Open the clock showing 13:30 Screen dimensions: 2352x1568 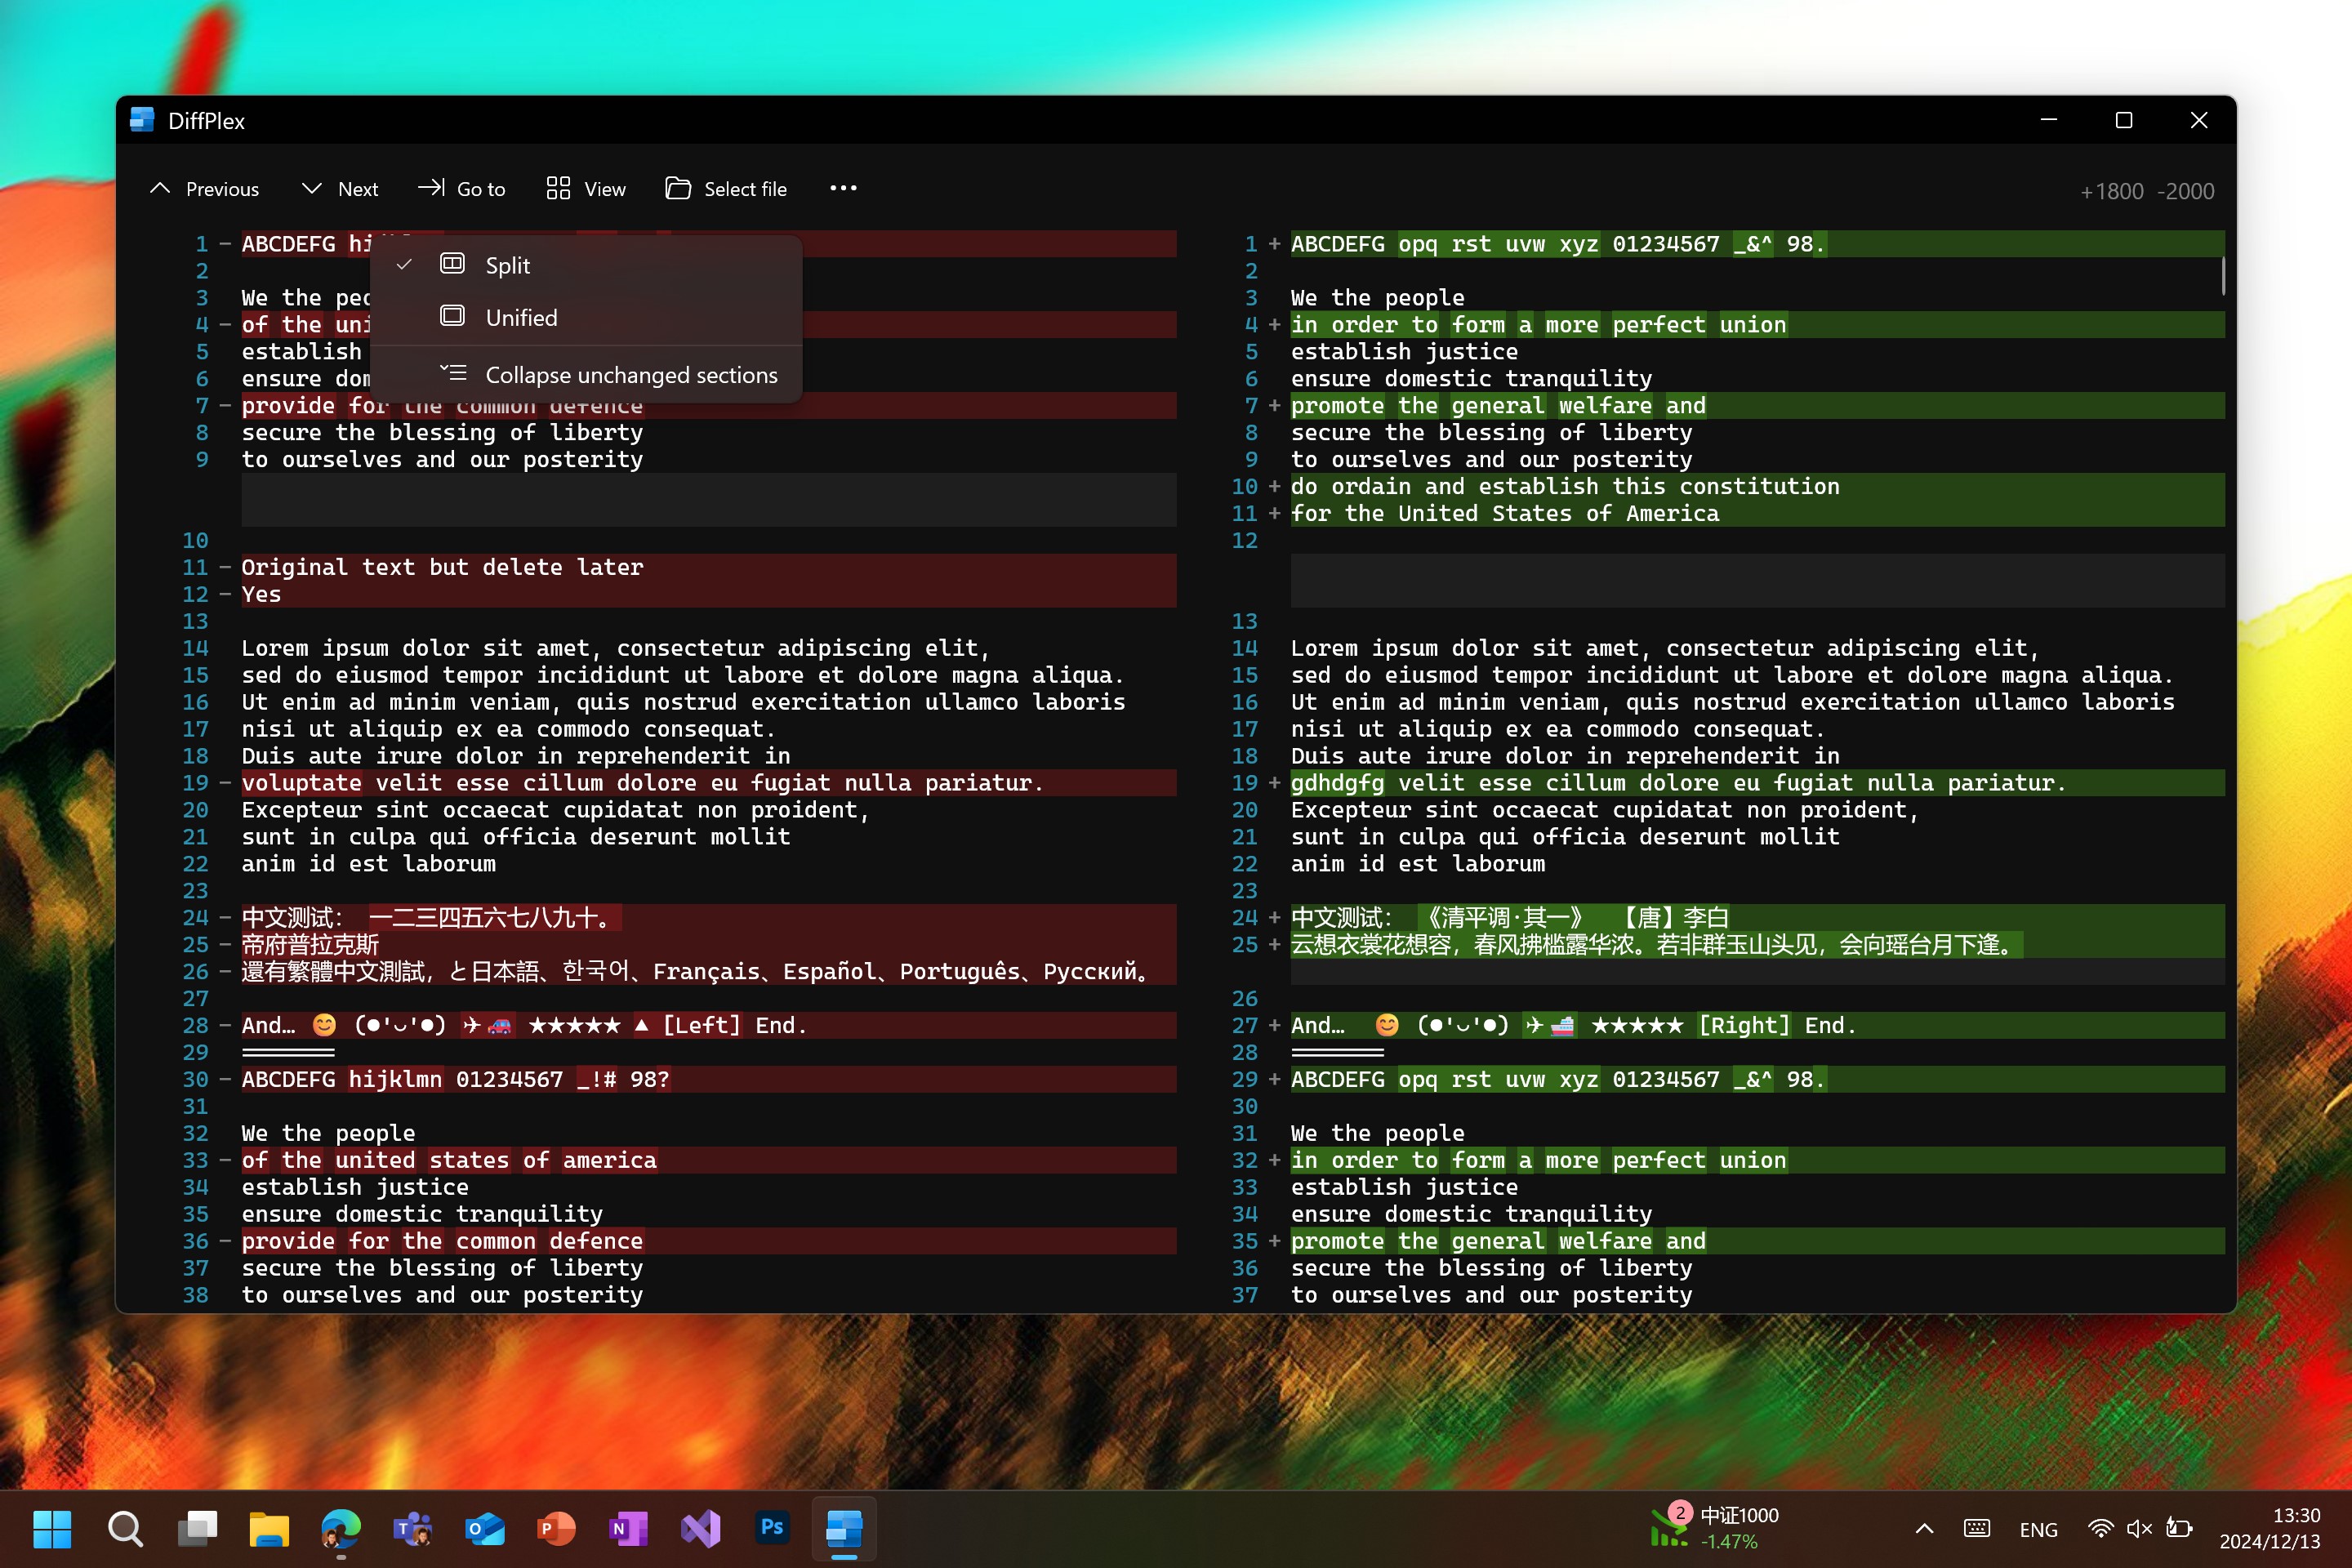[2269, 1529]
